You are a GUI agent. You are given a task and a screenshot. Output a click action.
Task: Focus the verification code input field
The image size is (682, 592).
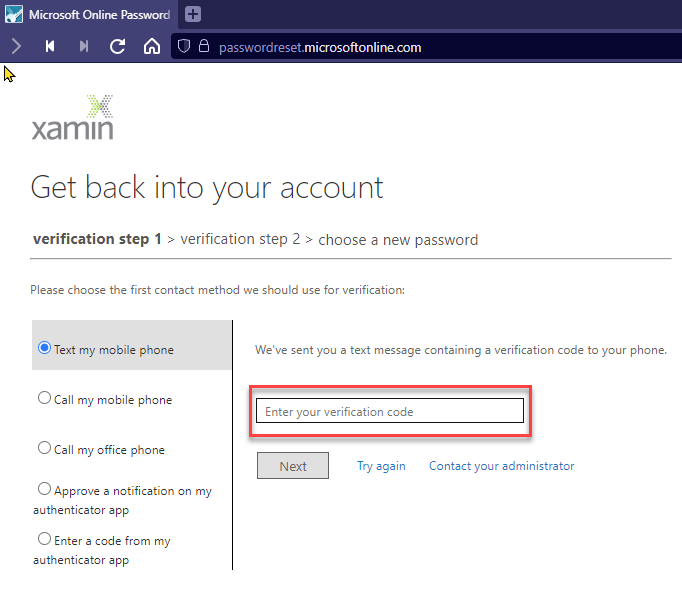coord(390,411)
